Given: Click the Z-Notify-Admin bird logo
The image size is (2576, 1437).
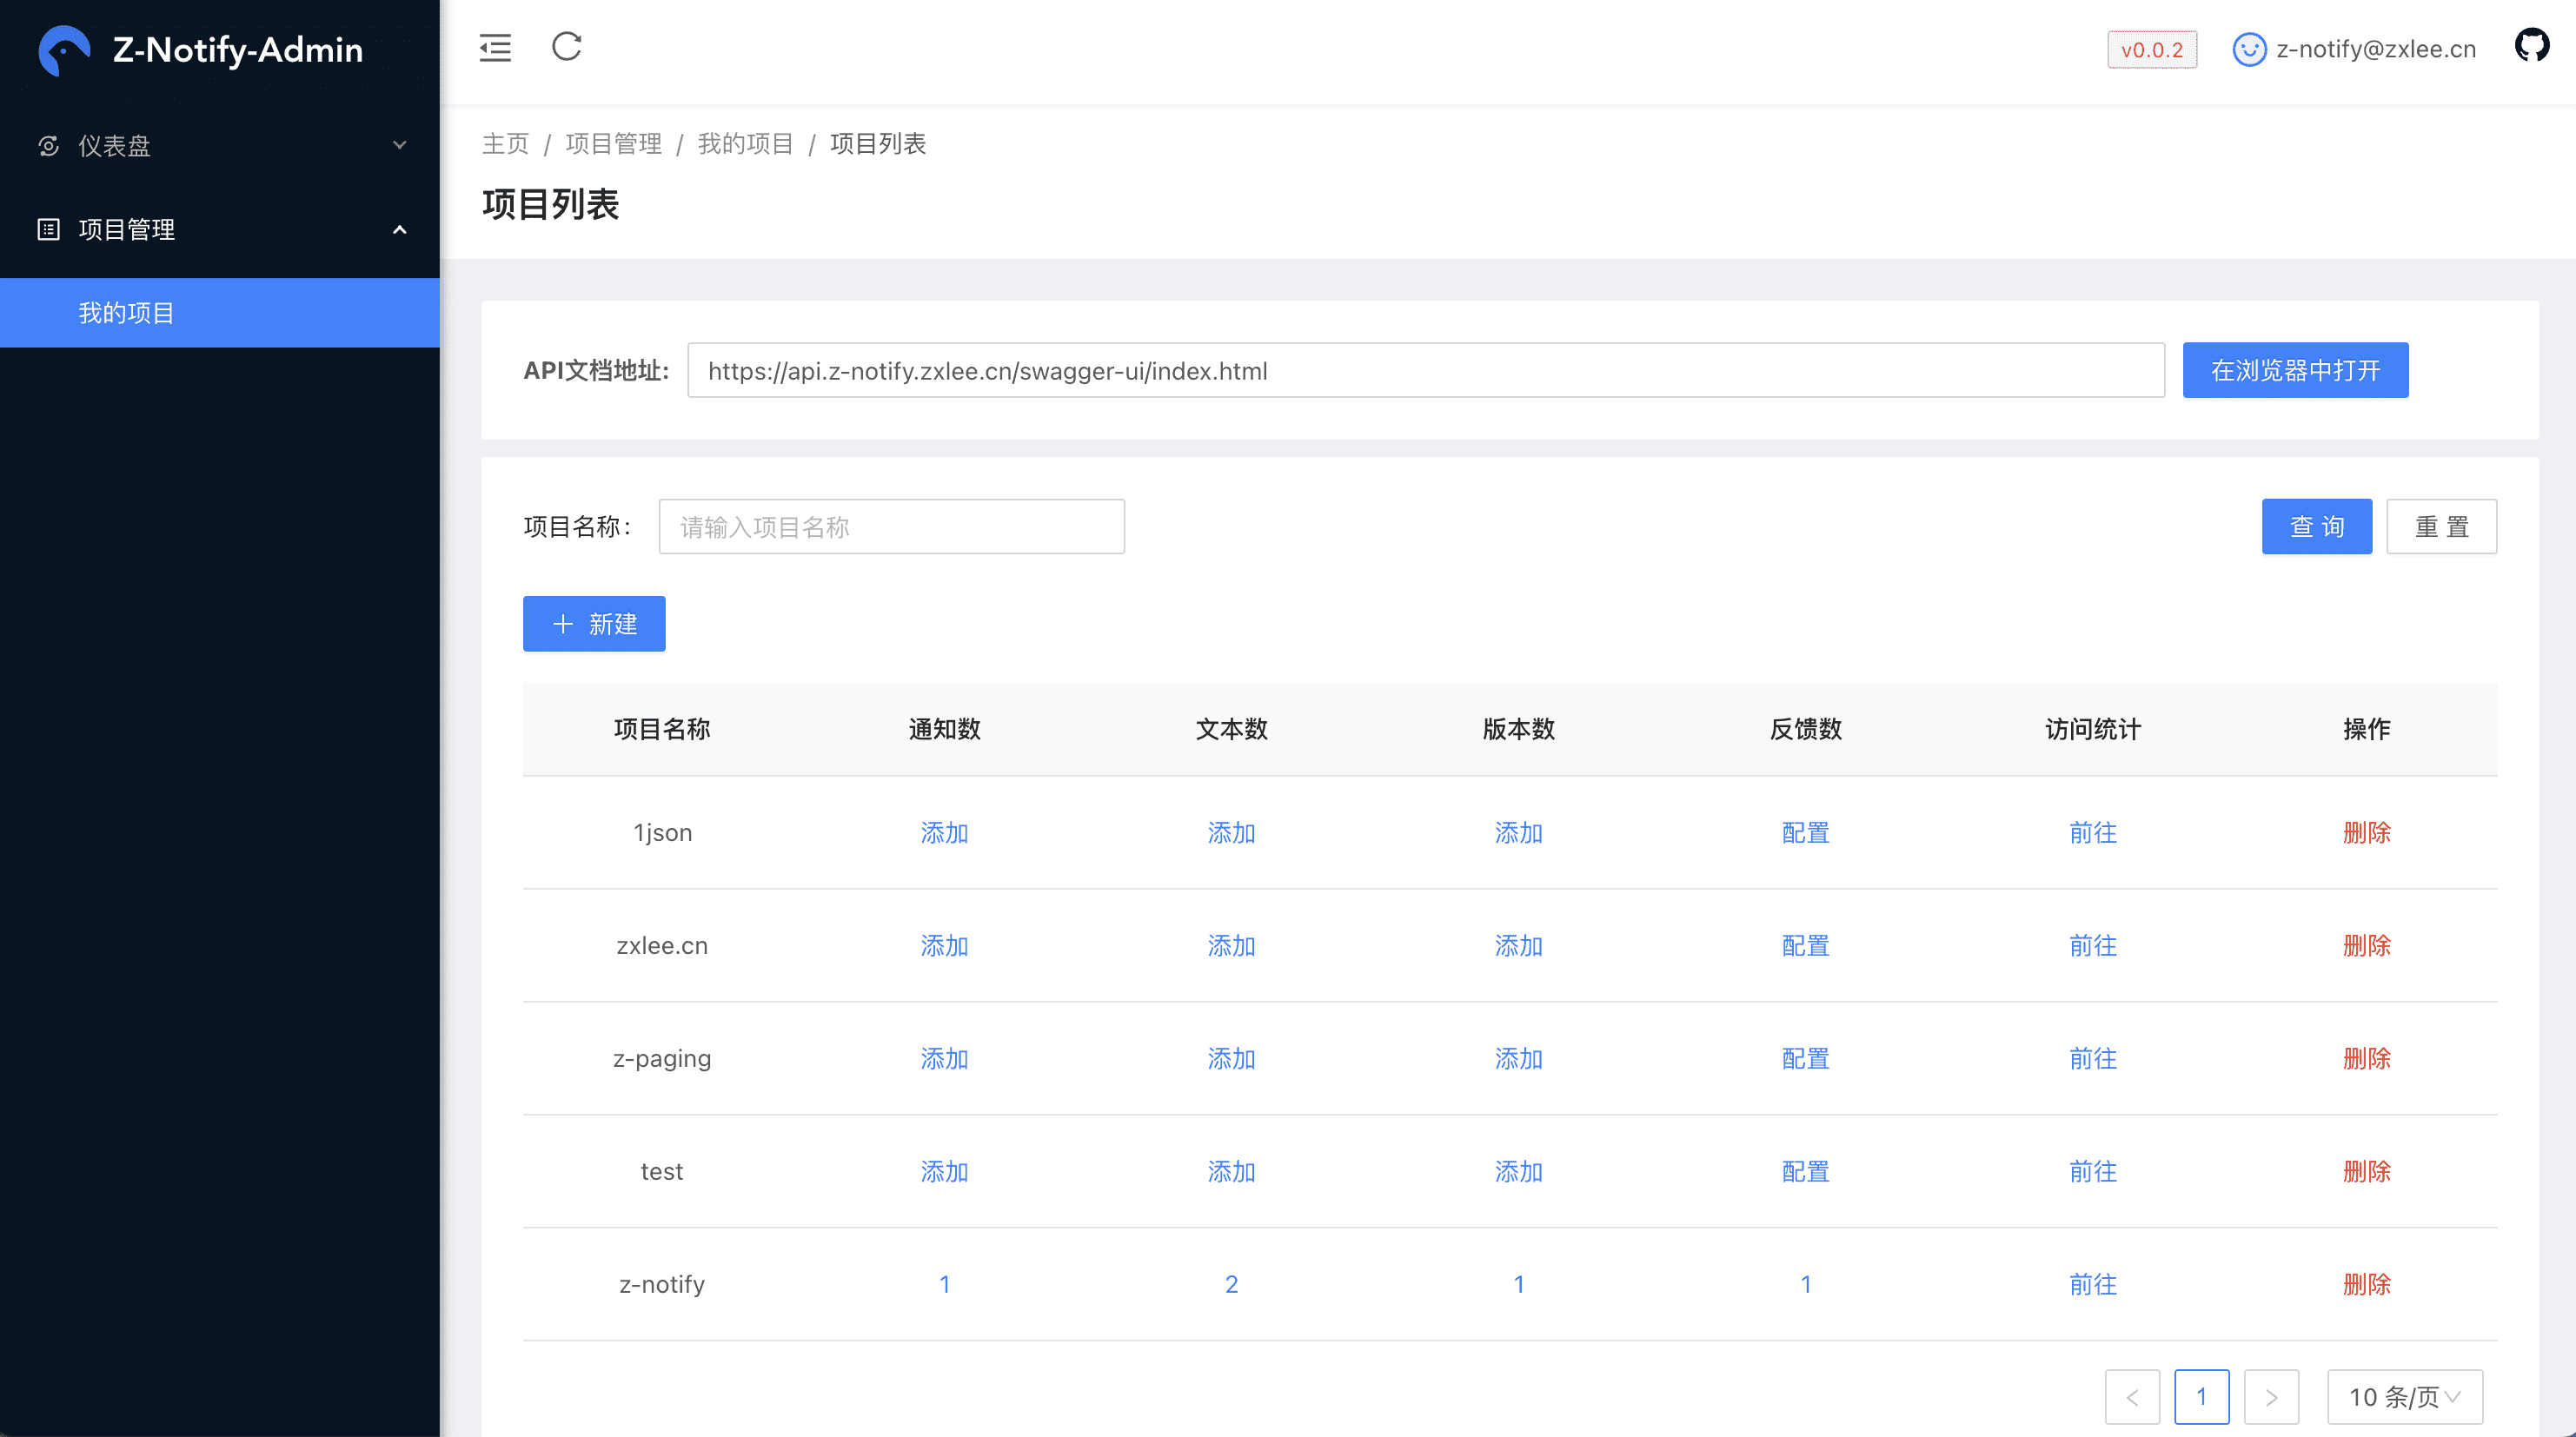Looking at the screenshot, I should [64, 50].
